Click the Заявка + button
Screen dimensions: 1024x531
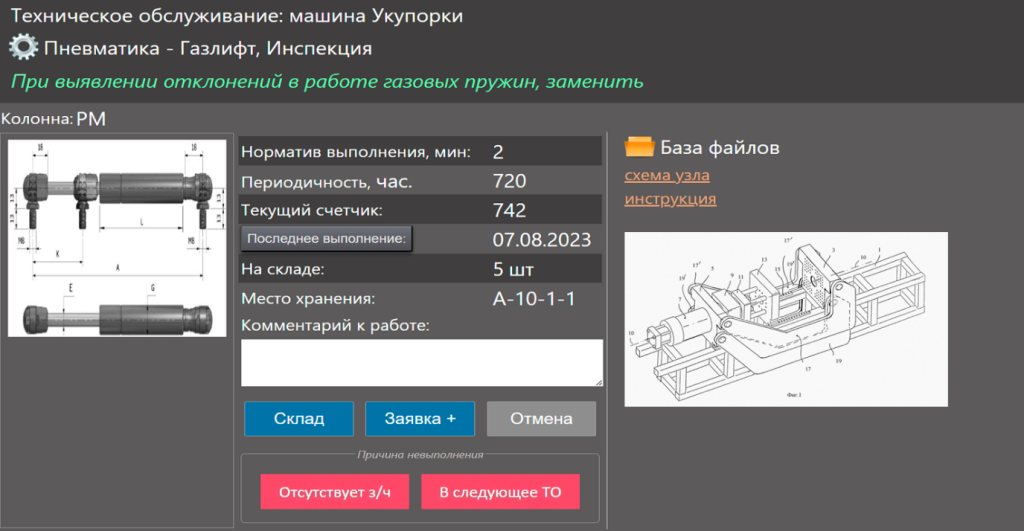tap(419, 419)
